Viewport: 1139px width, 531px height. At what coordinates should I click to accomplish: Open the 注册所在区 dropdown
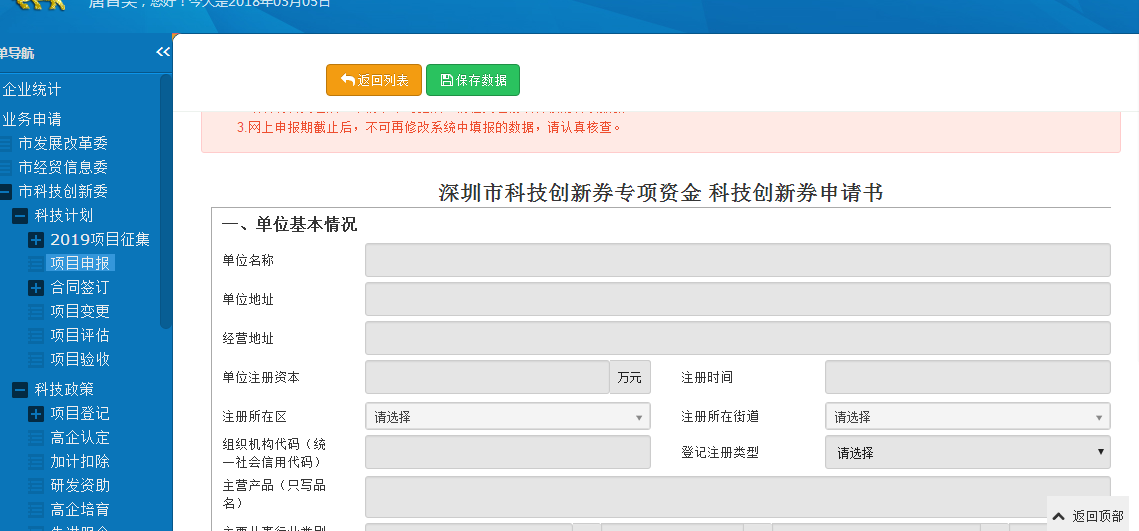tap(508, 417)
